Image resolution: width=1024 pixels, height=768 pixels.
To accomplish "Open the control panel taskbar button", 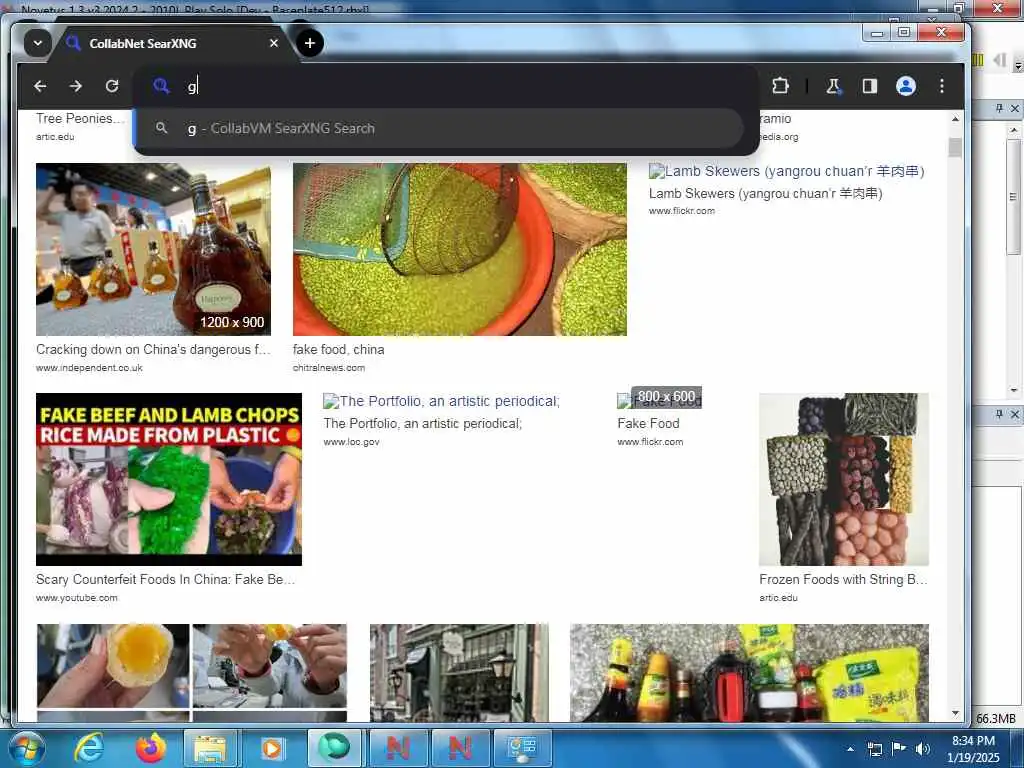I will click(522, 748).
